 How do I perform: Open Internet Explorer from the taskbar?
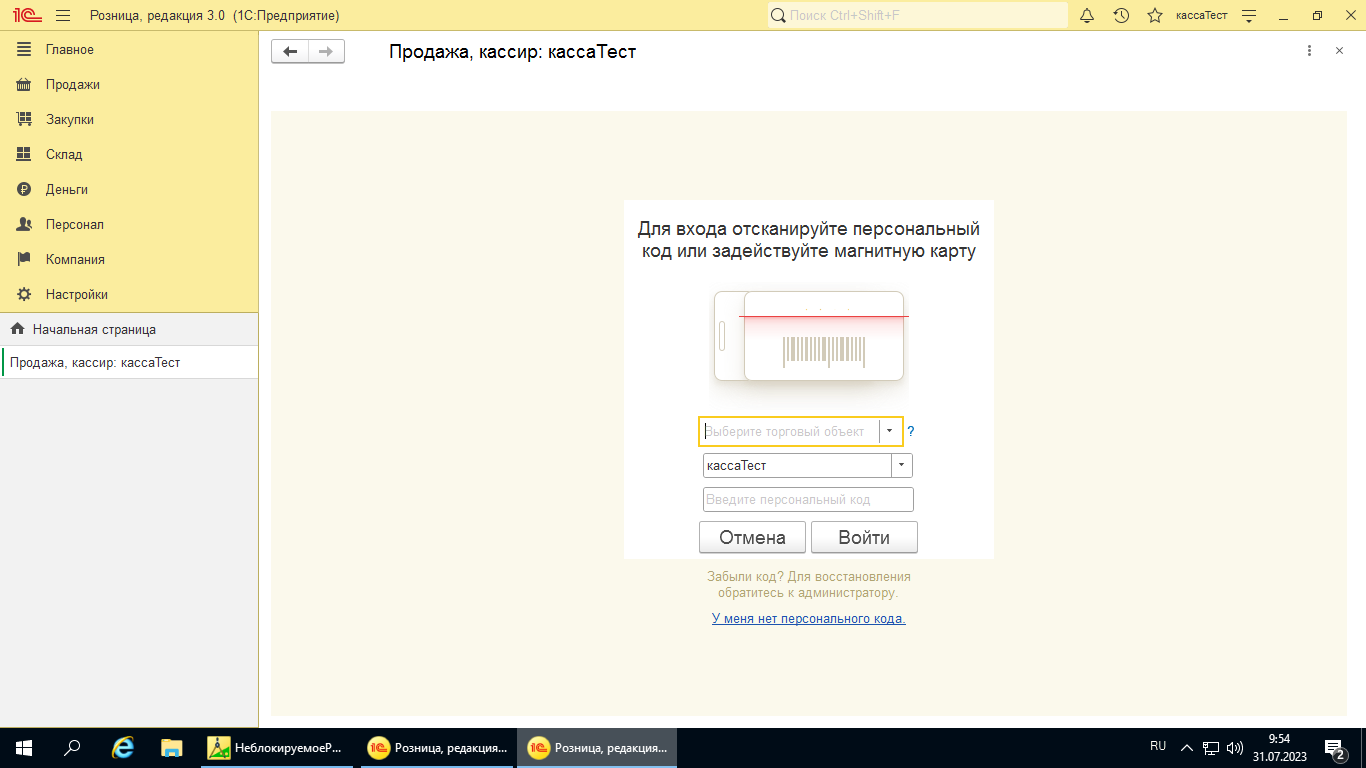click(123, 748)
